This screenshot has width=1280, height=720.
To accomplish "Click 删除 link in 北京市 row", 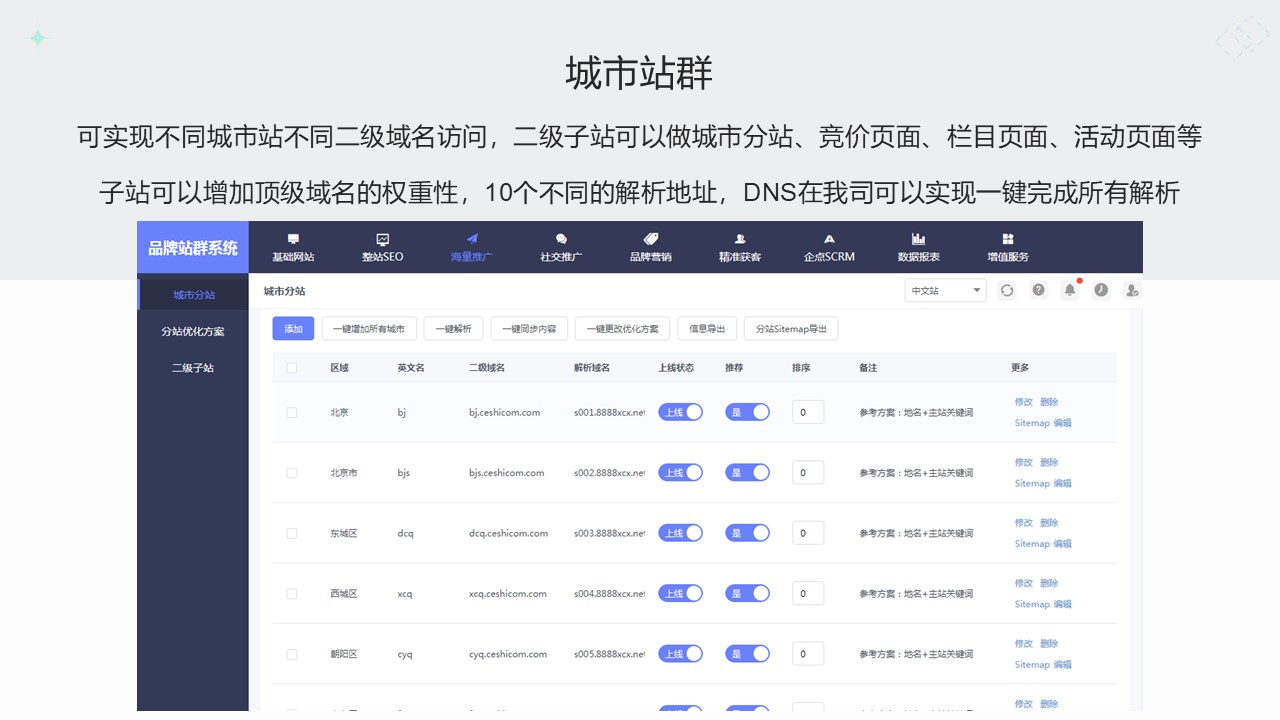I will 1049,462.
